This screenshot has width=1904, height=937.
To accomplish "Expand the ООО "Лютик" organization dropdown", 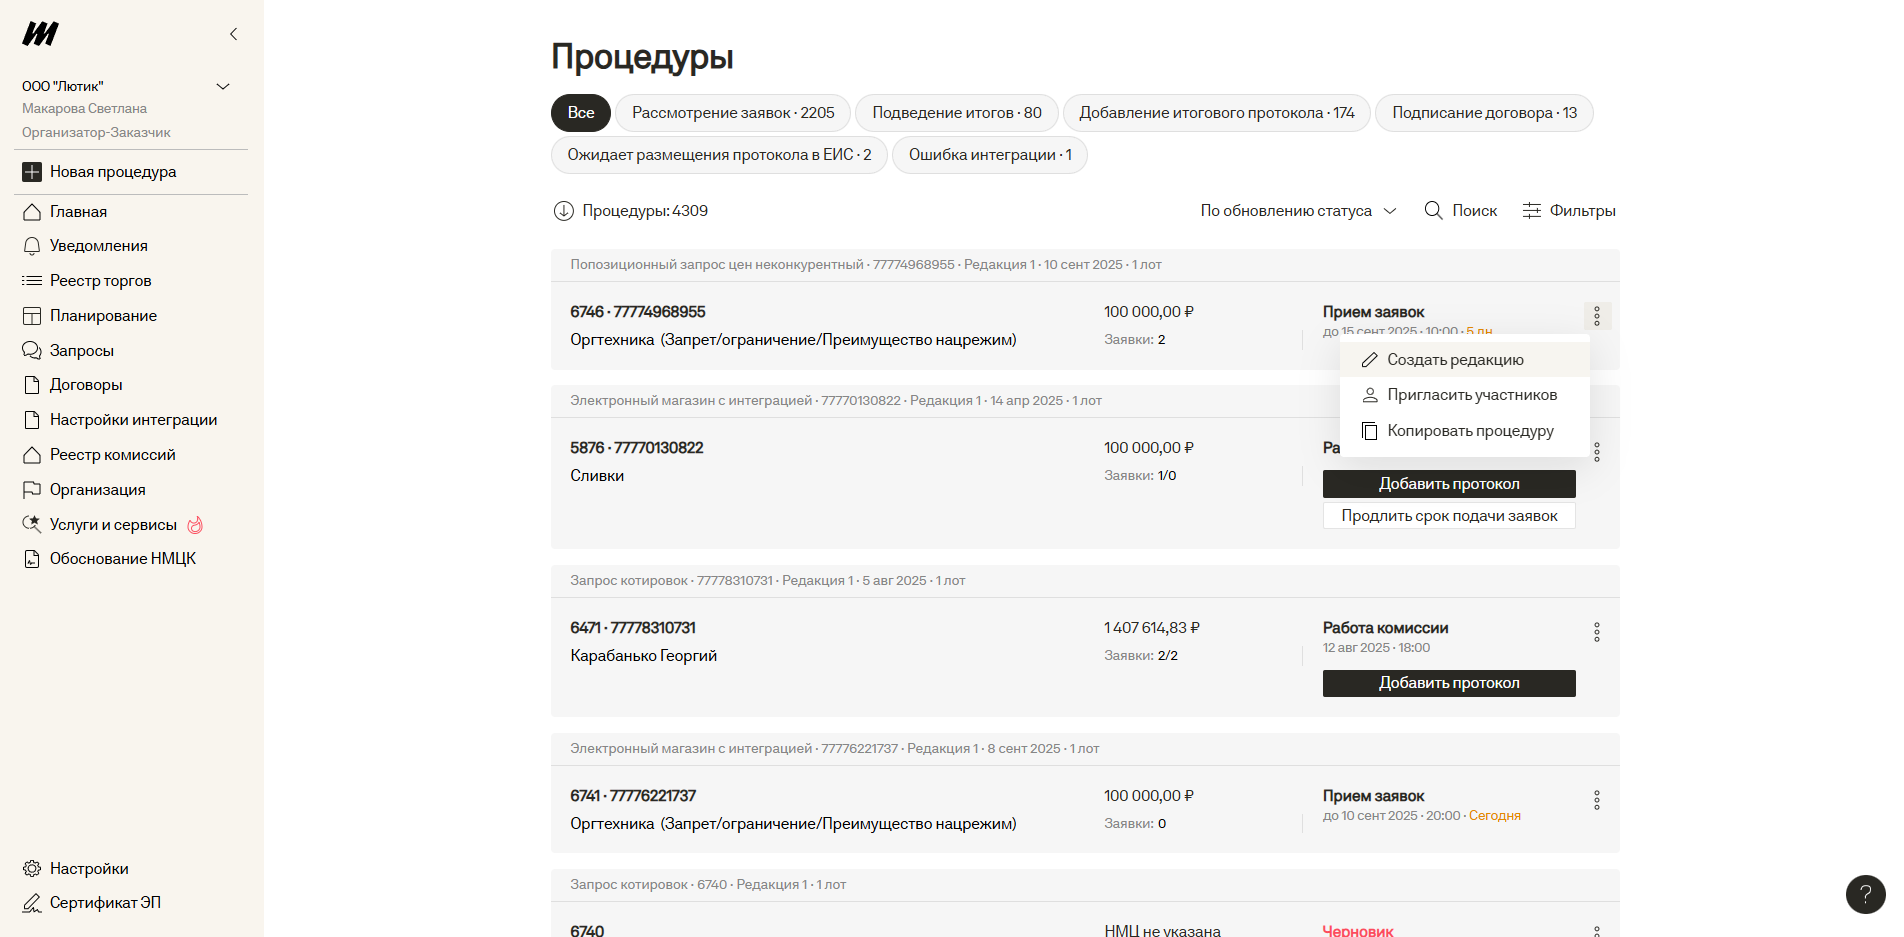I will pos(223,87).
